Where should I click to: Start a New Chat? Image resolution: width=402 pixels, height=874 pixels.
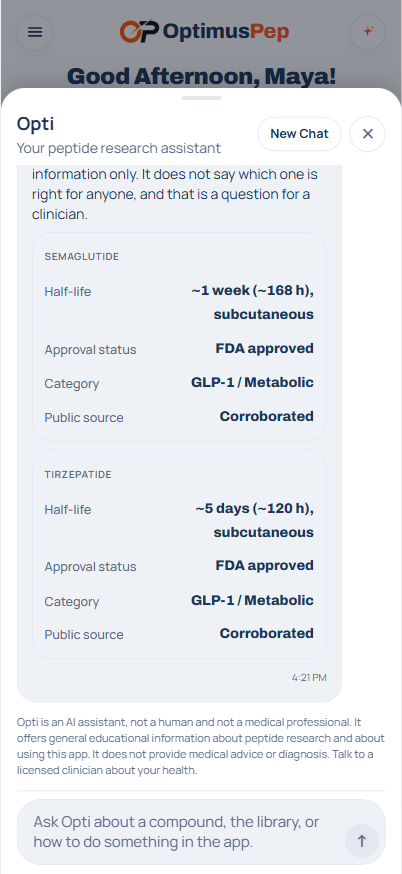coord(299,134)
